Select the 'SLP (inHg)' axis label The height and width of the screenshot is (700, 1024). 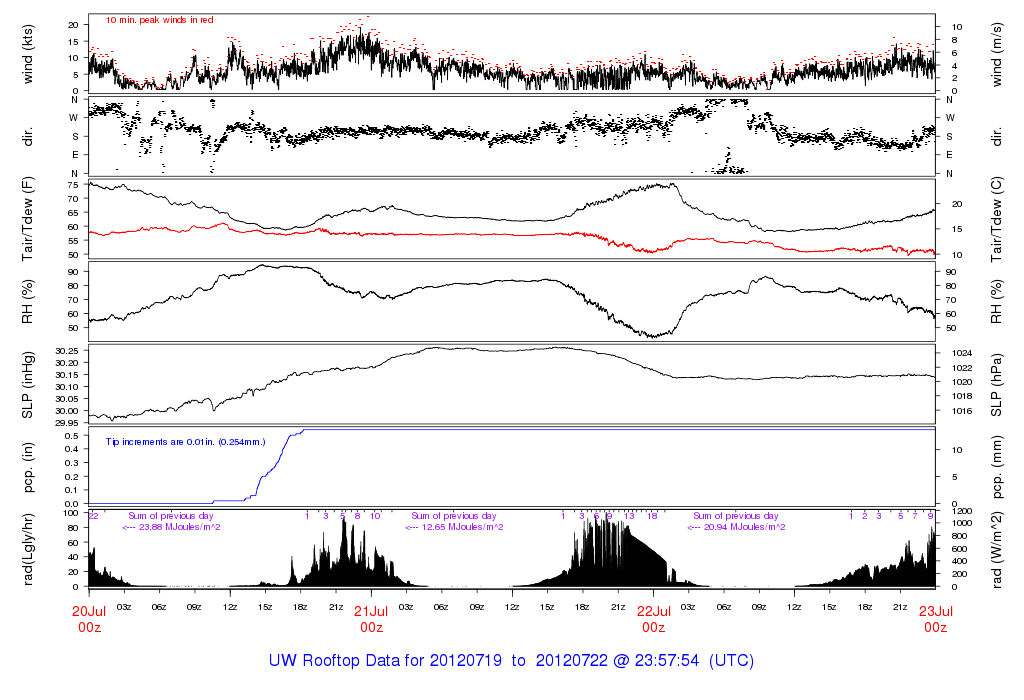(27, 385)
